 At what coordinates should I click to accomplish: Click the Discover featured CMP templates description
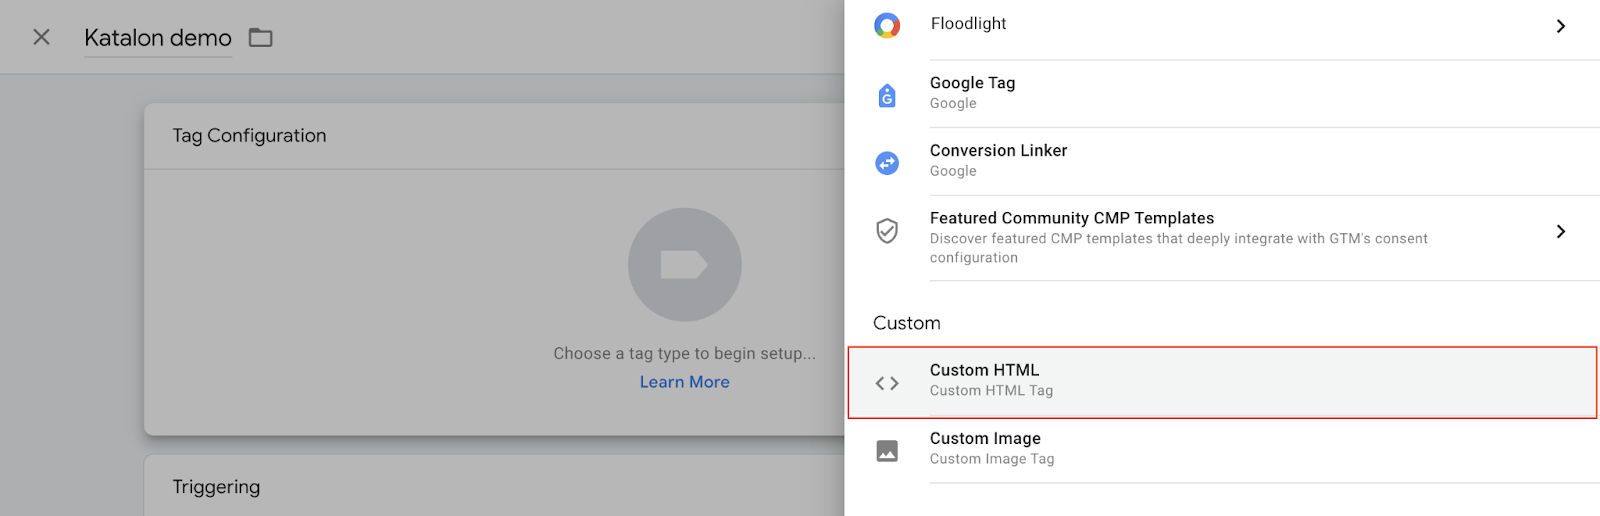coord(1179,248)
